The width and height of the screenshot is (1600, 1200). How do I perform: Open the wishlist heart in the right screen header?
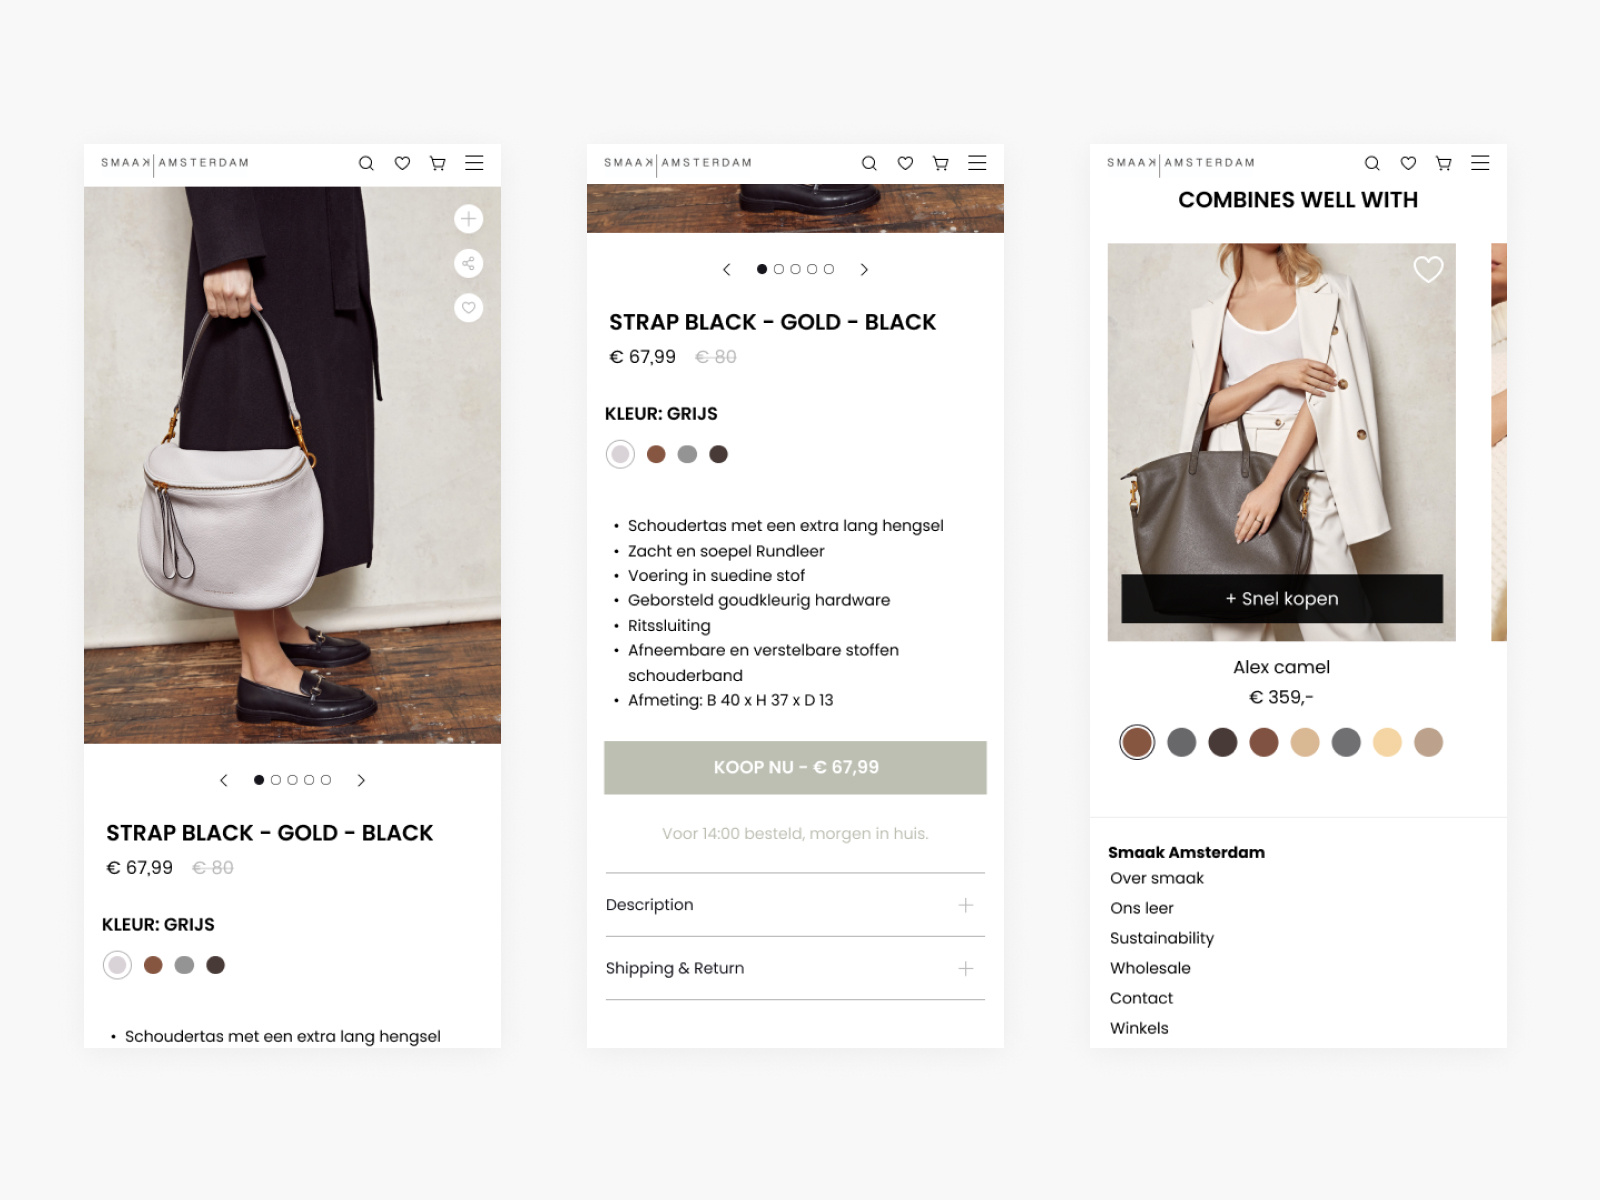click(1408, 163)
